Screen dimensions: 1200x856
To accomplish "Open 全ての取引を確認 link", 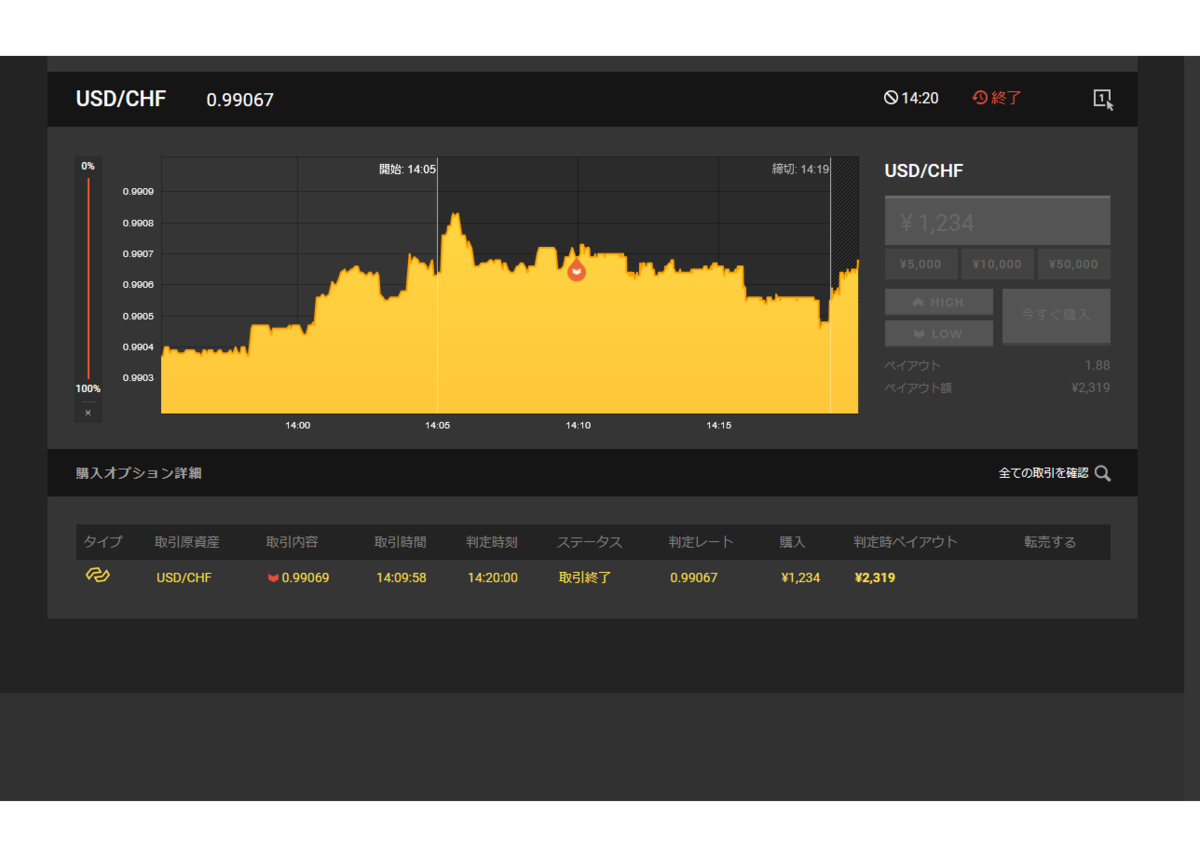I will [1043, 473].
